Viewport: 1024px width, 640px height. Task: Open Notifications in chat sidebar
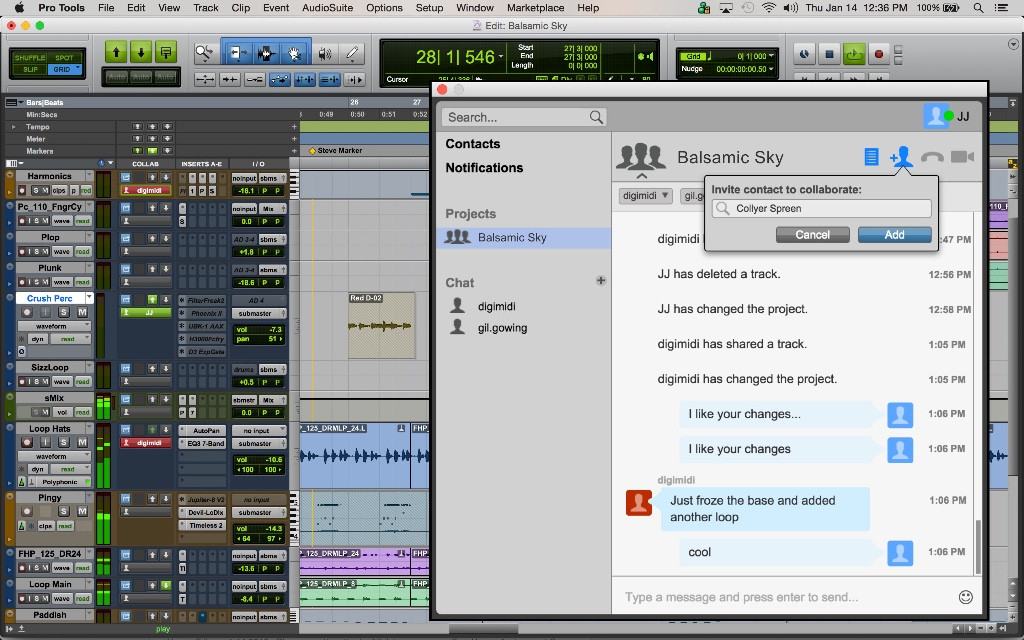point(484,168)
